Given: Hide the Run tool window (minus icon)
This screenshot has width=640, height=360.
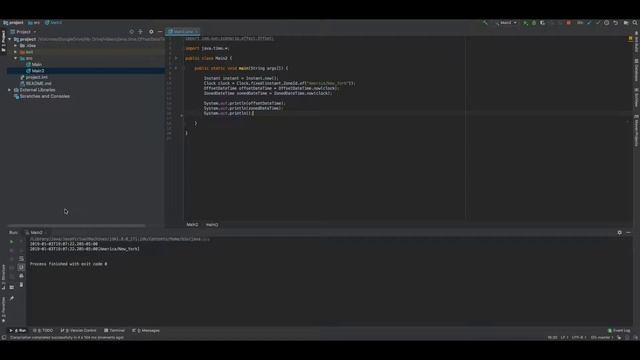Looking at the screenshot, I should pos(628,233).
